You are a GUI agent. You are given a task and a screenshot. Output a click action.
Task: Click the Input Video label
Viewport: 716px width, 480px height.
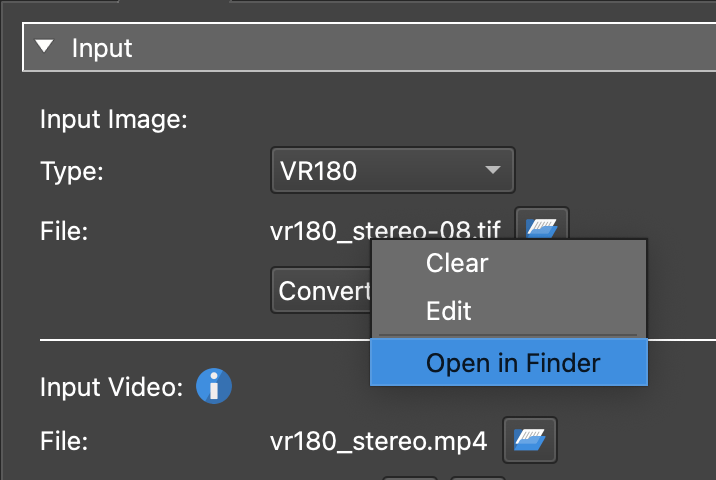(x=111, y=387)
